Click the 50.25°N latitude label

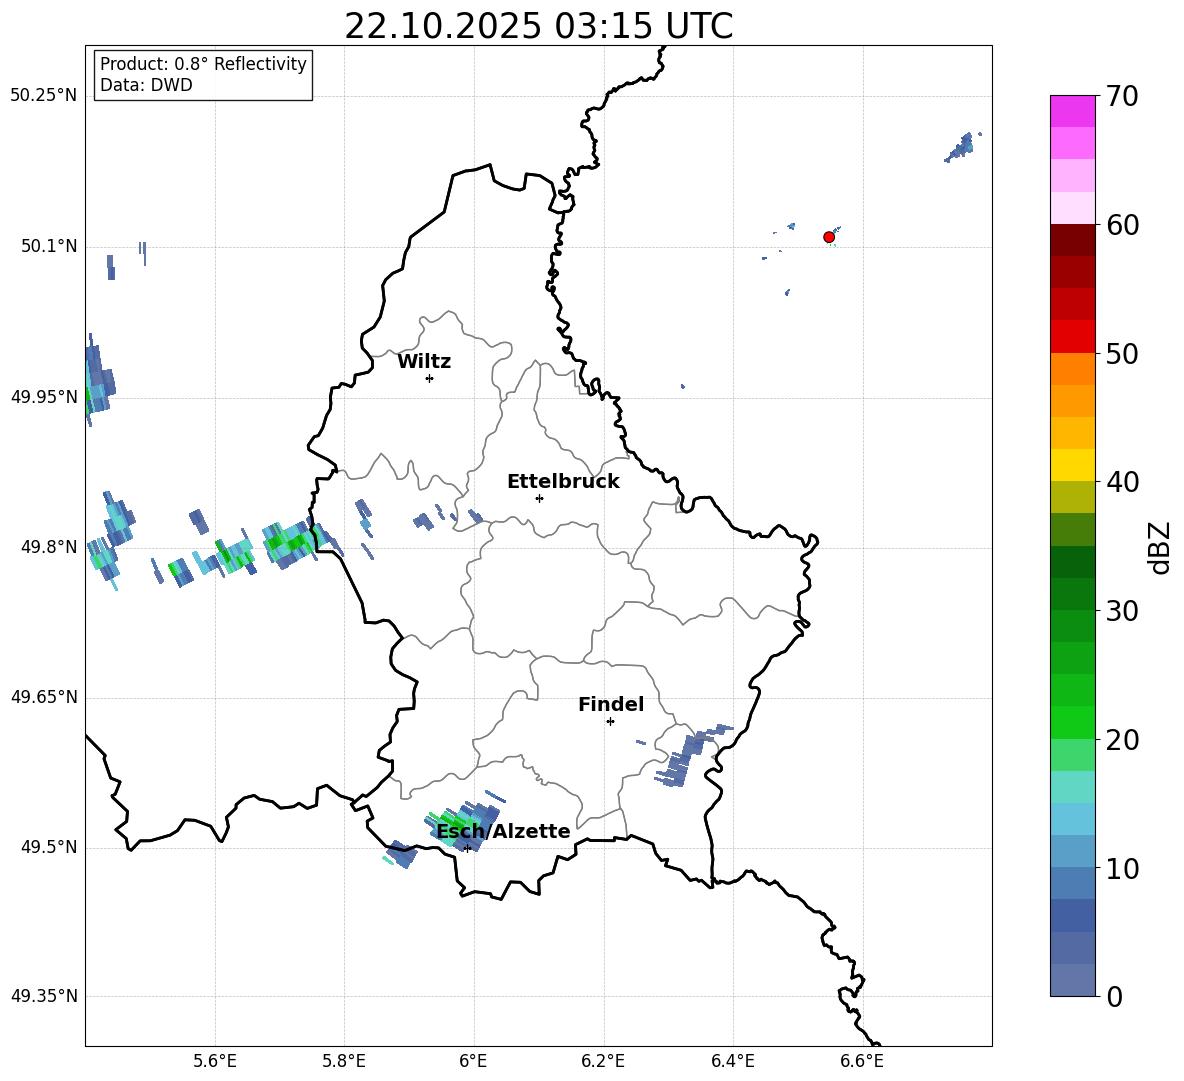pos(43,96)
